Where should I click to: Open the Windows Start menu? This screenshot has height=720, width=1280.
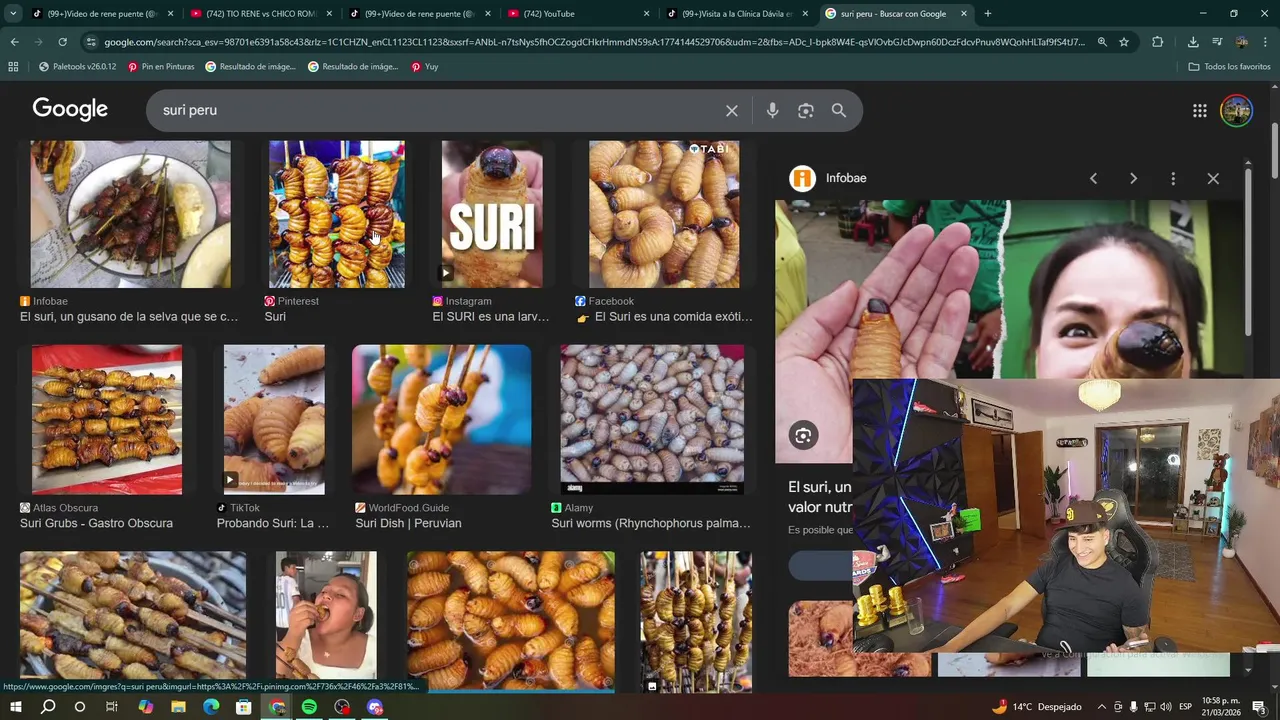(15, 707)
